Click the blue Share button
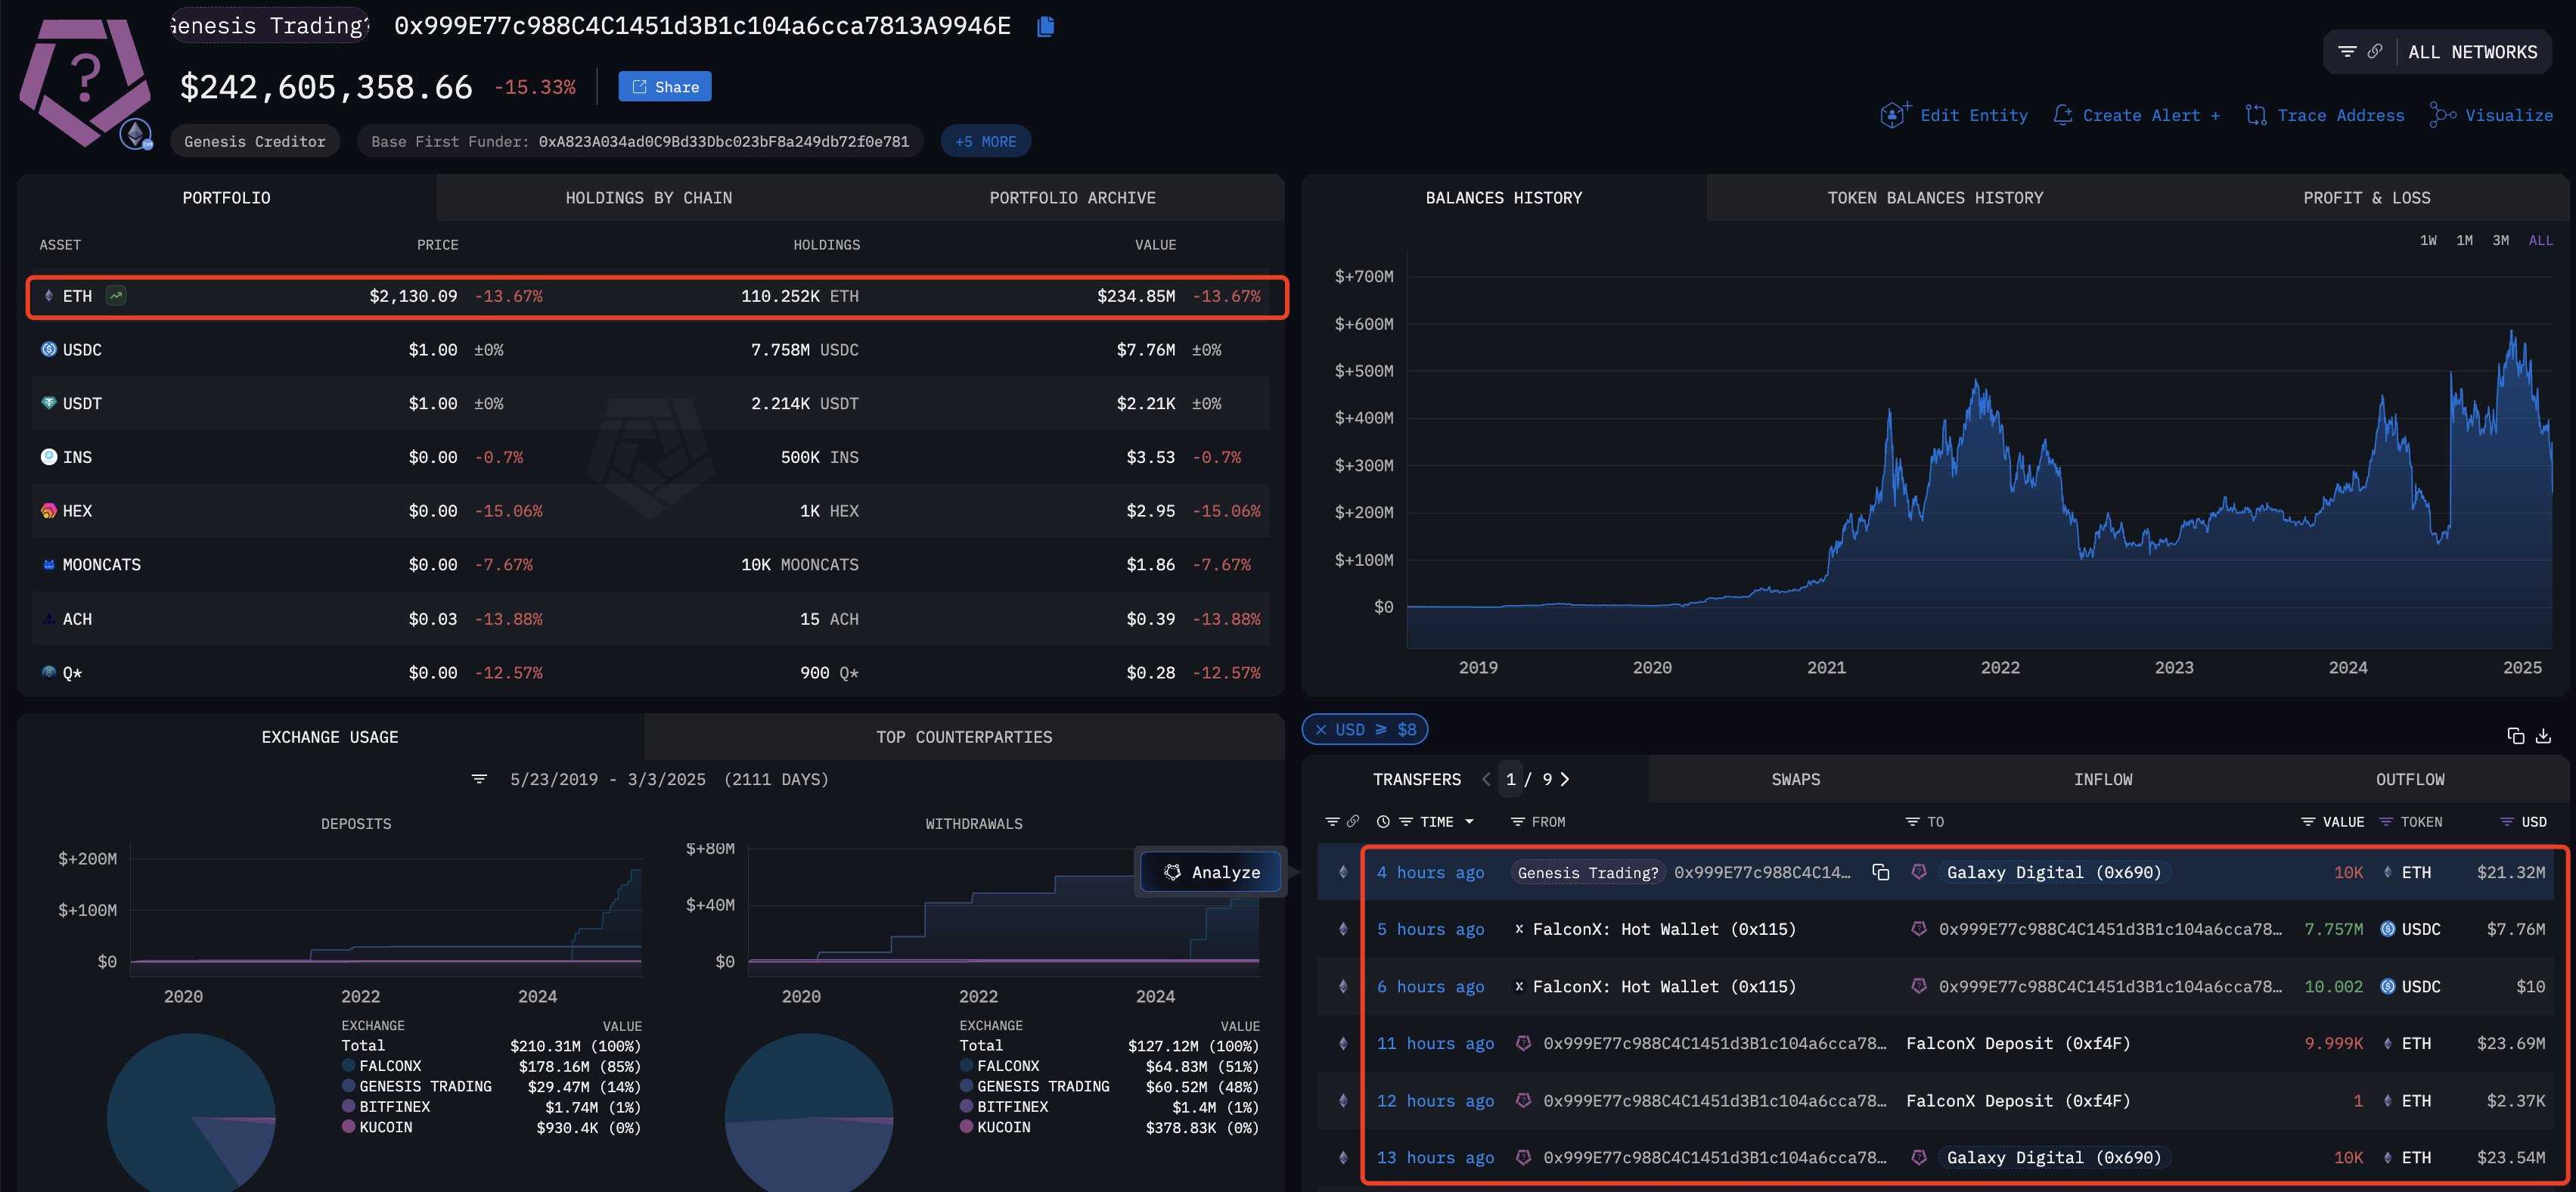Viewport: 2576px width, 1192px height. tap(664, 87)
